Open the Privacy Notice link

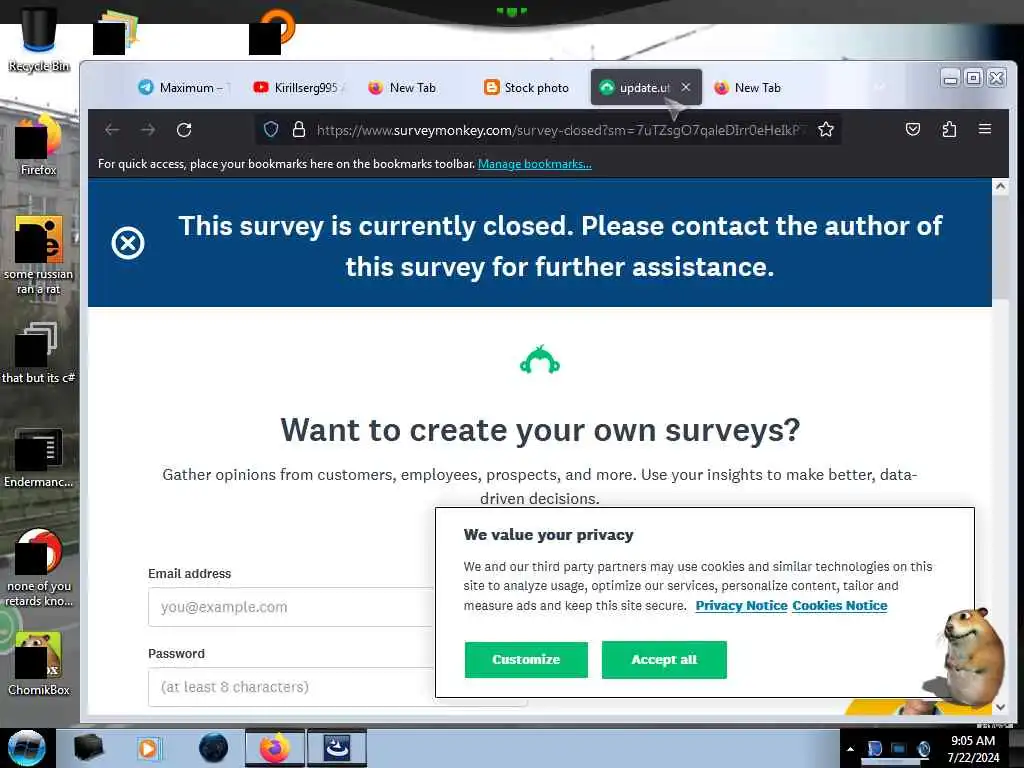741,605
